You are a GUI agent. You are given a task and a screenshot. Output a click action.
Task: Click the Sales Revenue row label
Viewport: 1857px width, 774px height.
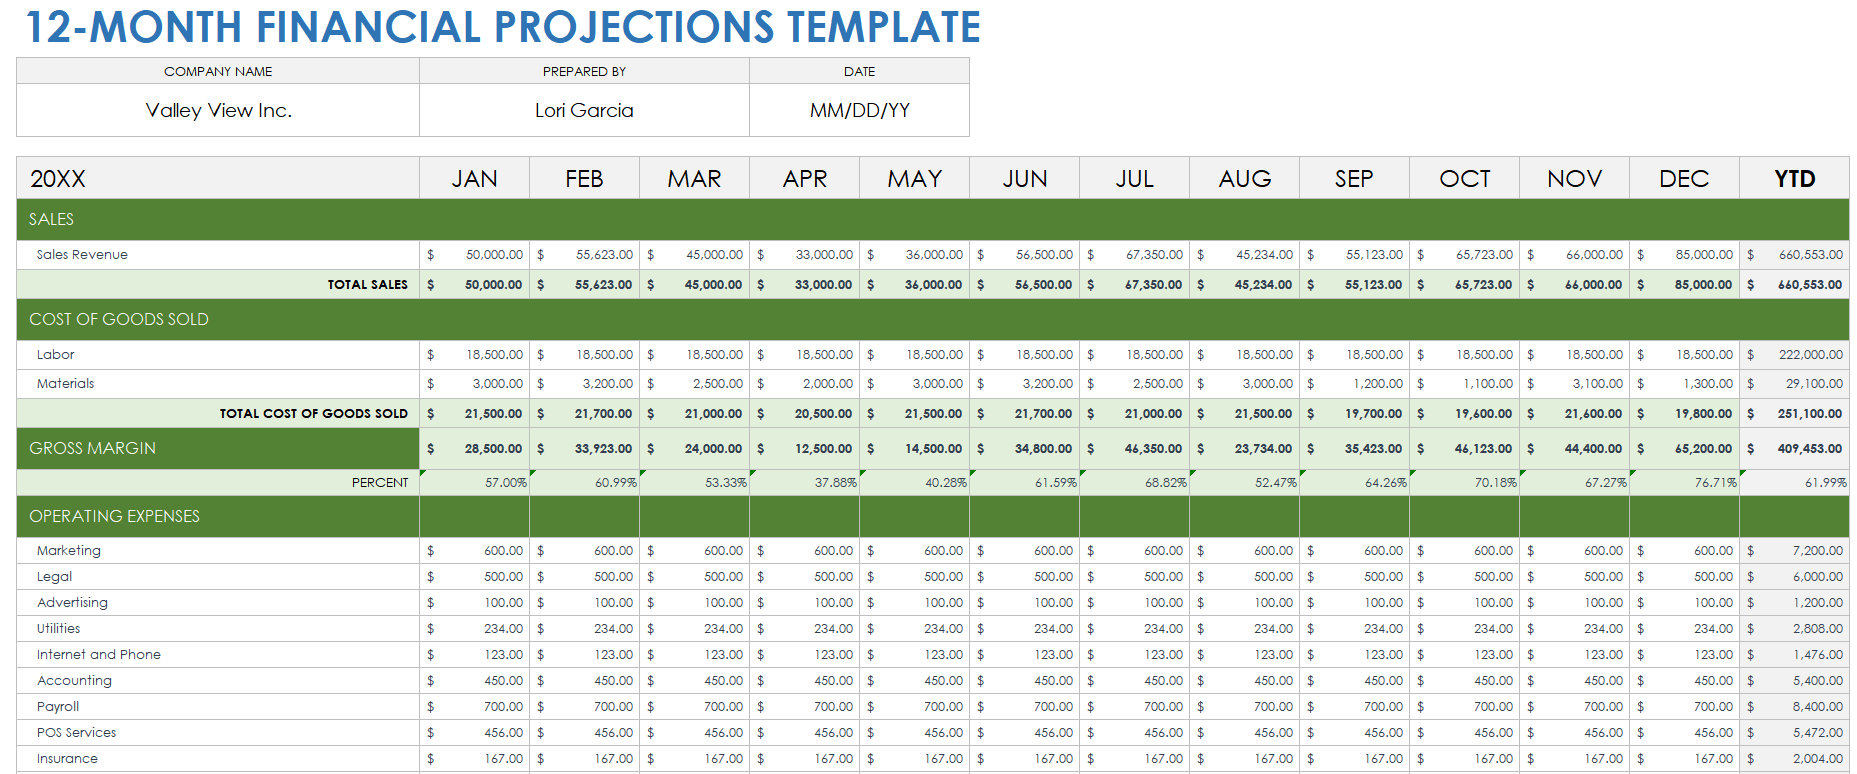[x=82, y=255]
